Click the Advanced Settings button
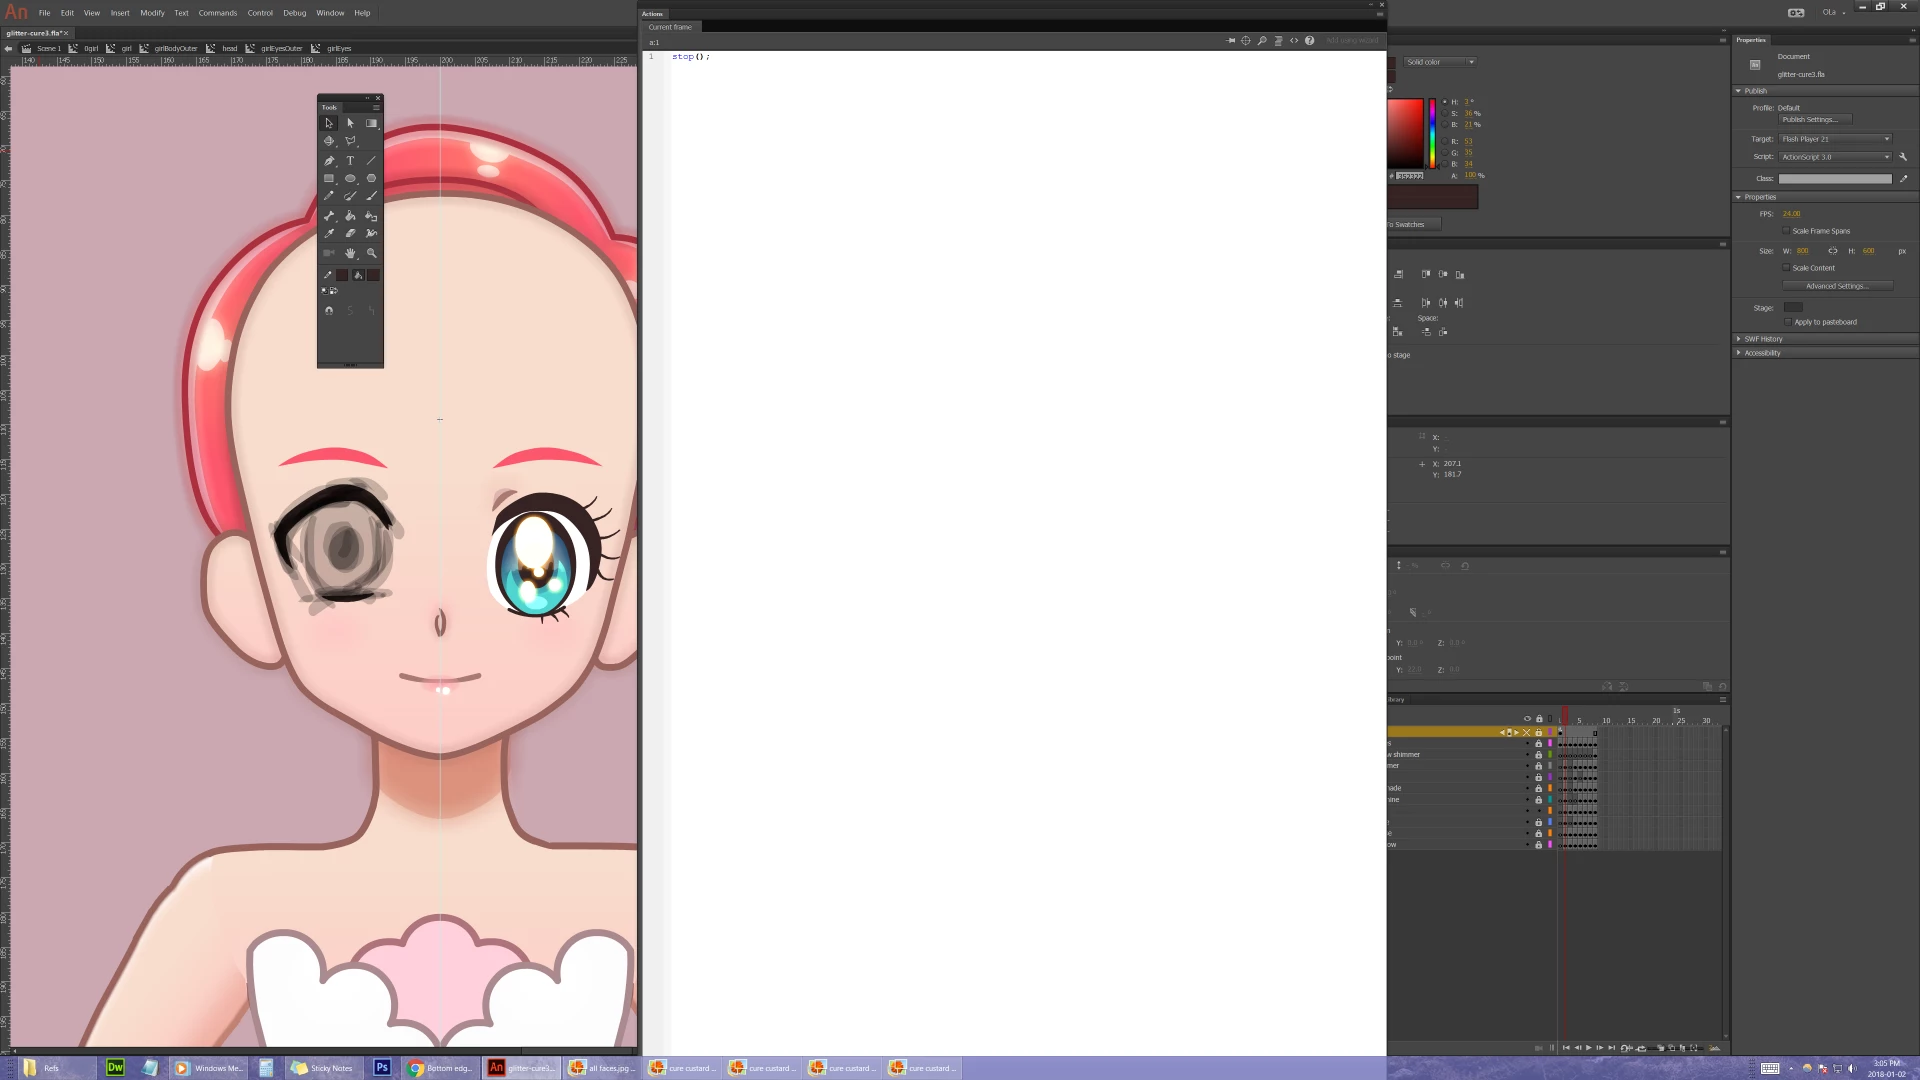 [x=1837, y=286]
